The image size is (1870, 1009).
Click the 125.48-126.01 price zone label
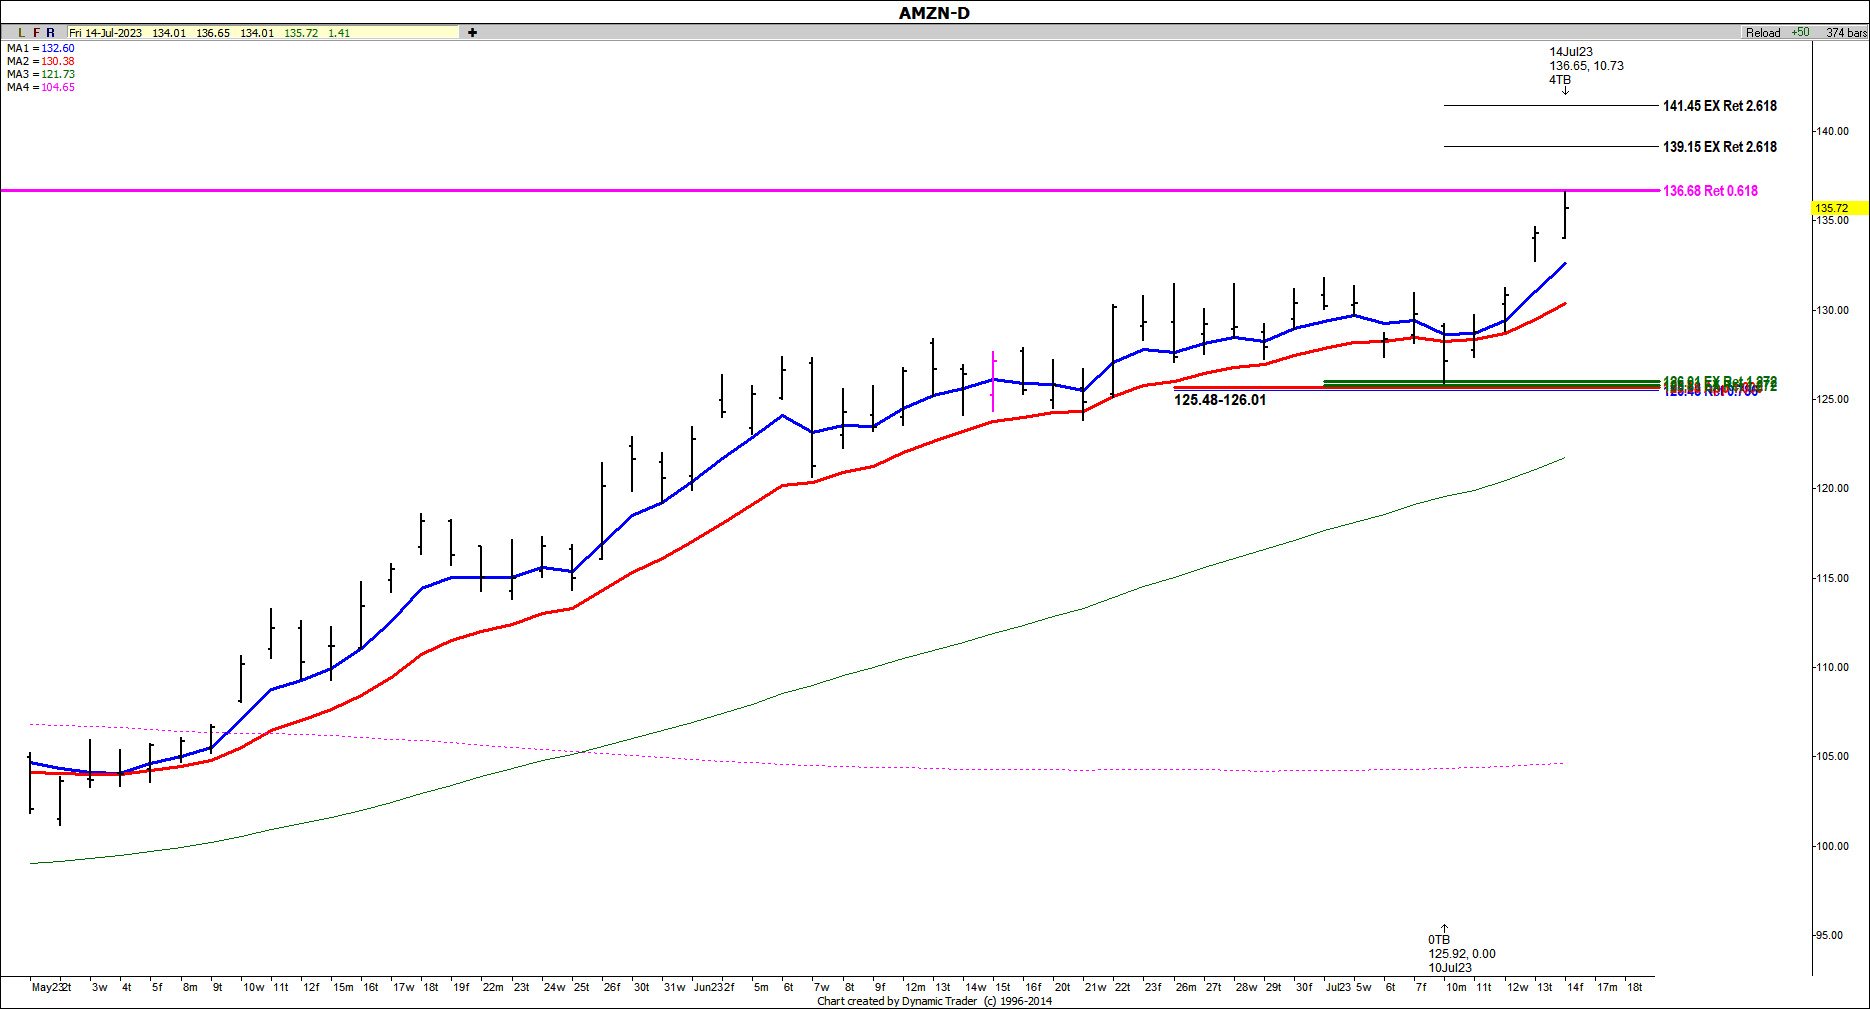coord(1220,400)
